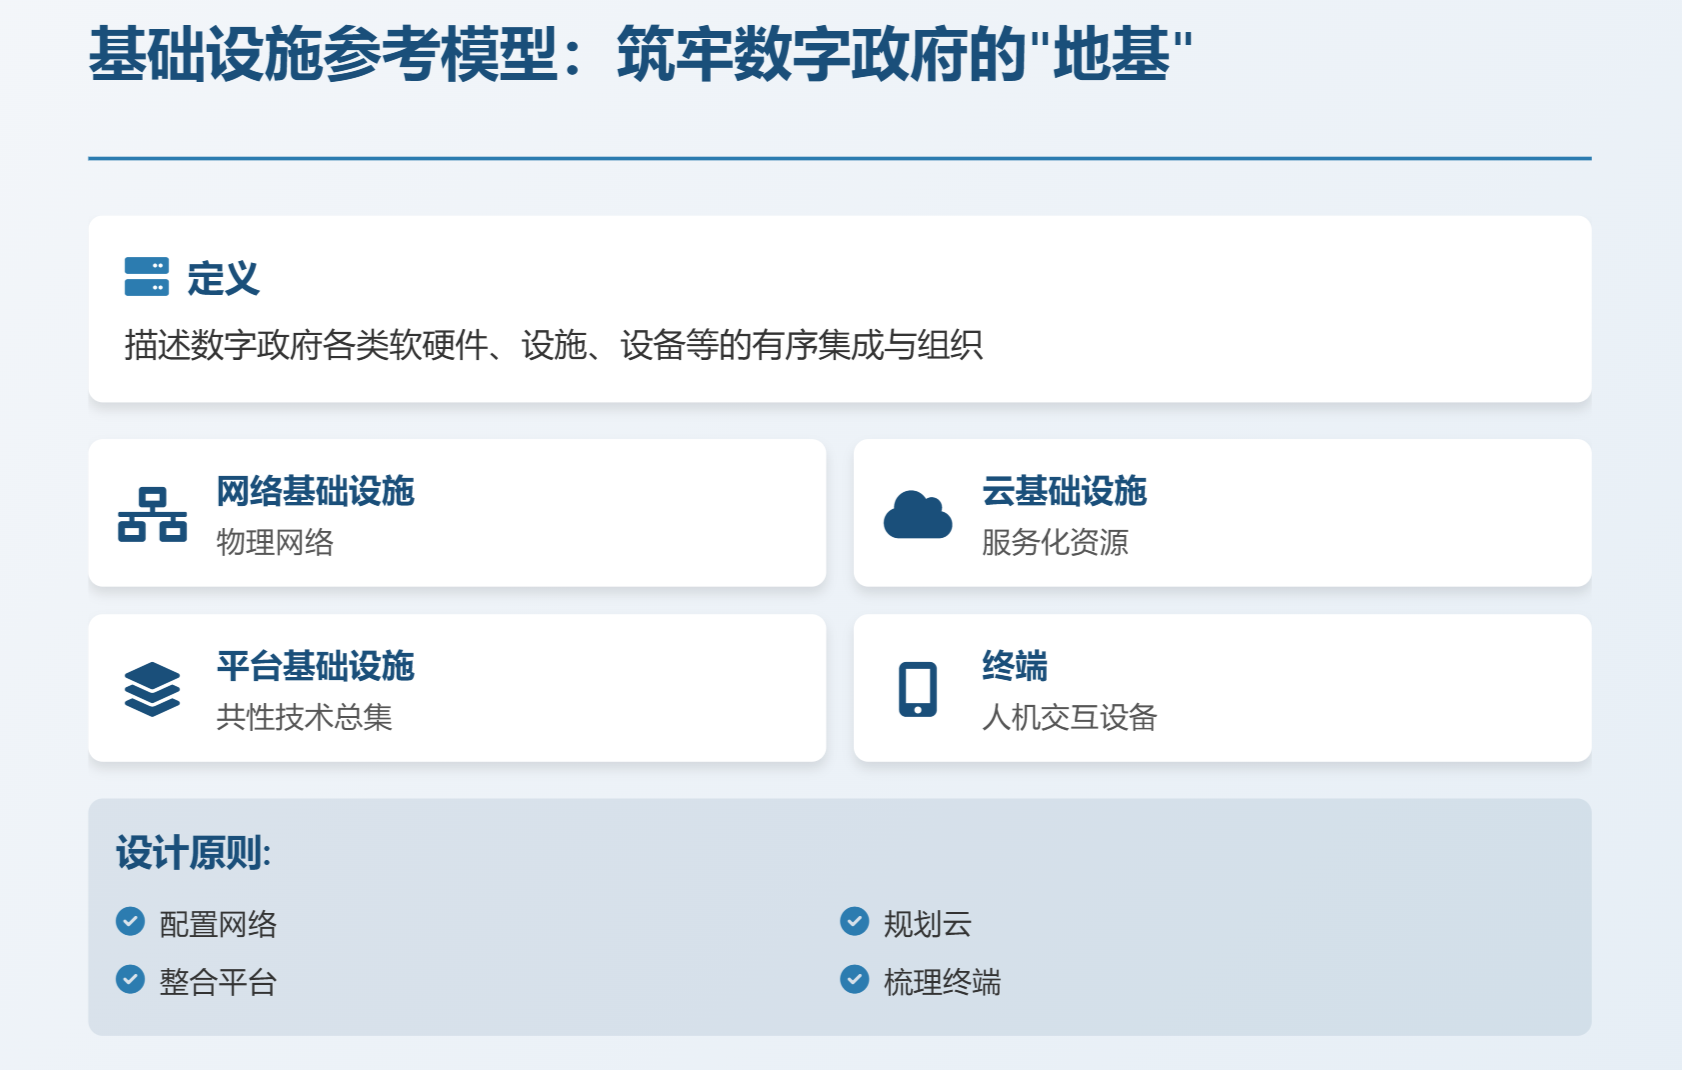This screenshot has width=1682, height=1070.
Task: Click the network topology icon
Action: [x=152, y=514]
